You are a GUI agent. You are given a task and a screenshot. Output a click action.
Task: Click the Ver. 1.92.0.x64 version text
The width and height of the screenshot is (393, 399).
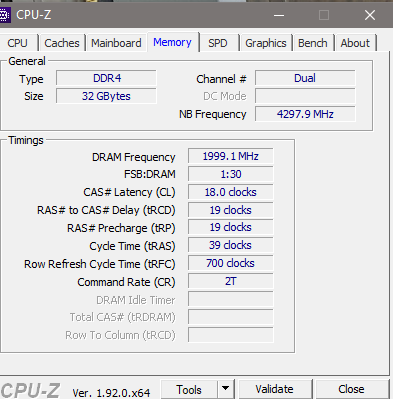[111, 393]
